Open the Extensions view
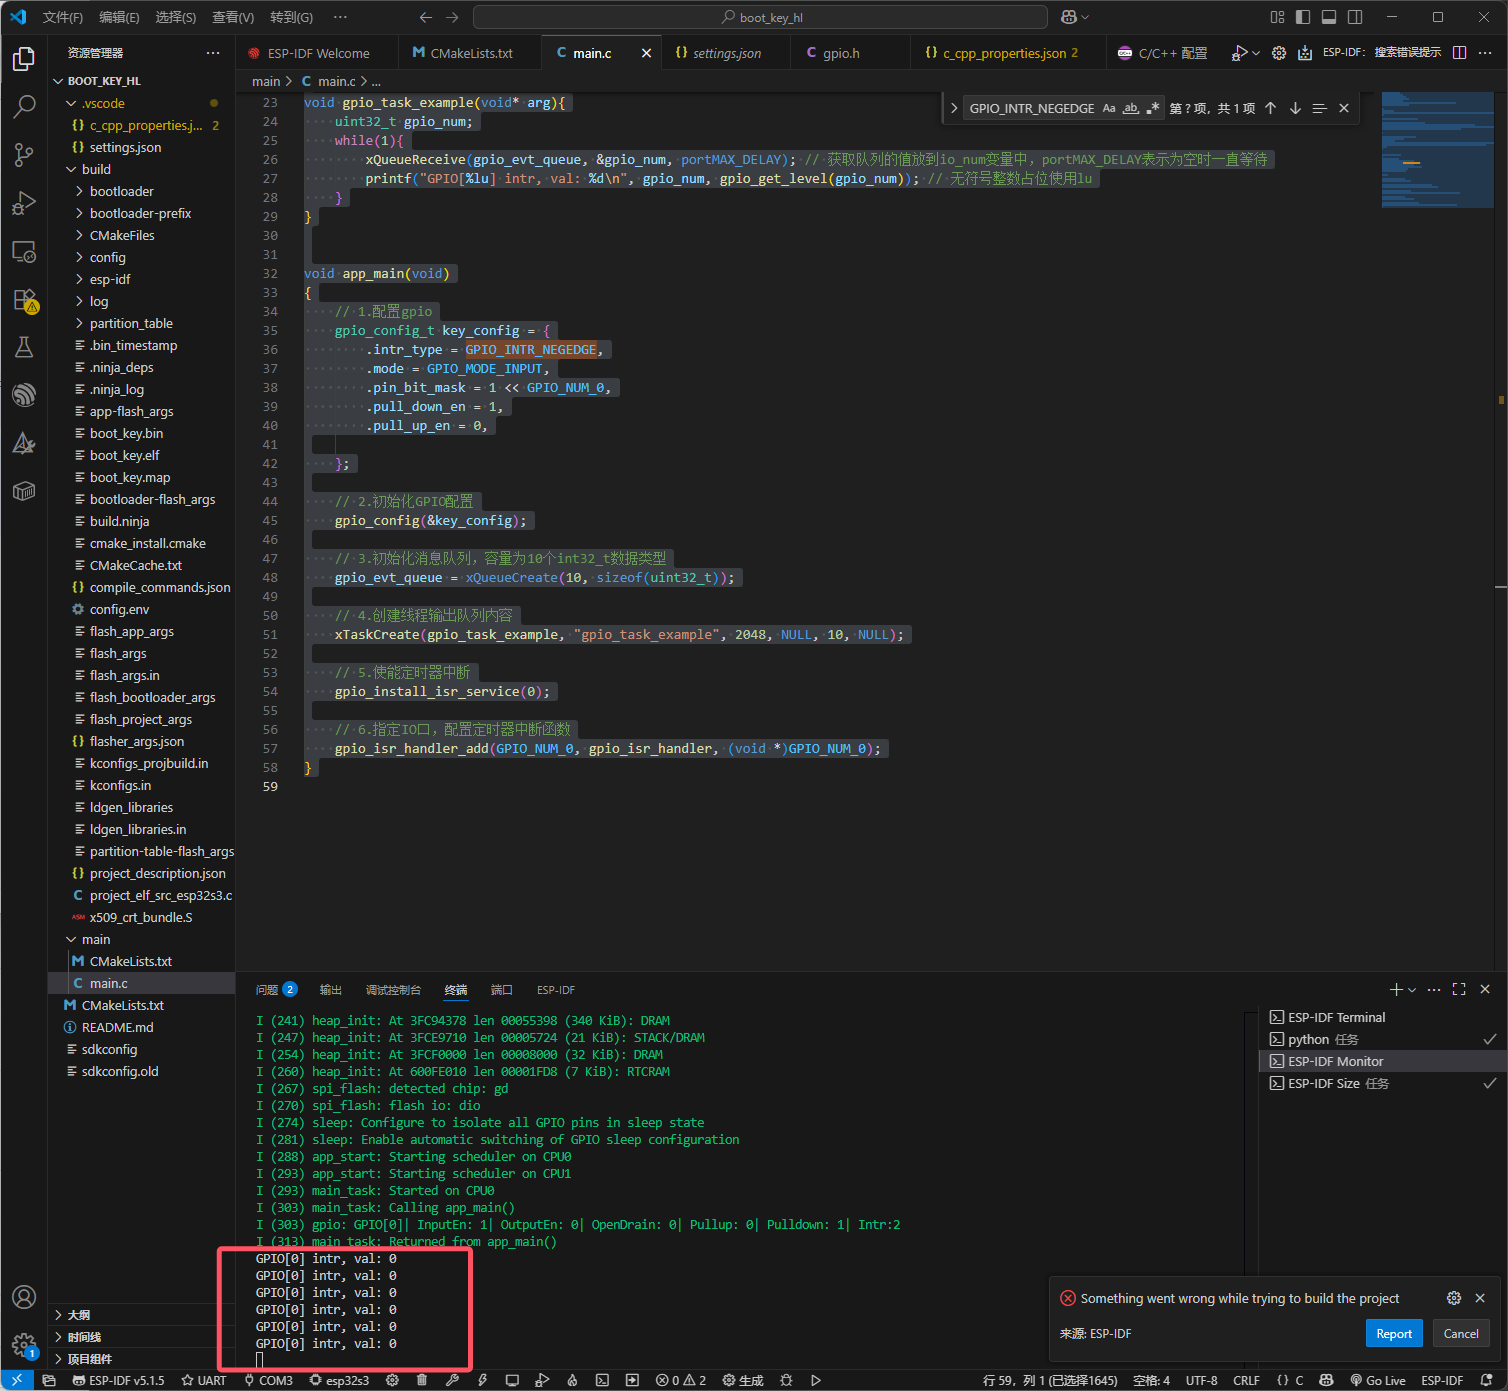Screen dimensions: 1508x1391 click(24, 299)
